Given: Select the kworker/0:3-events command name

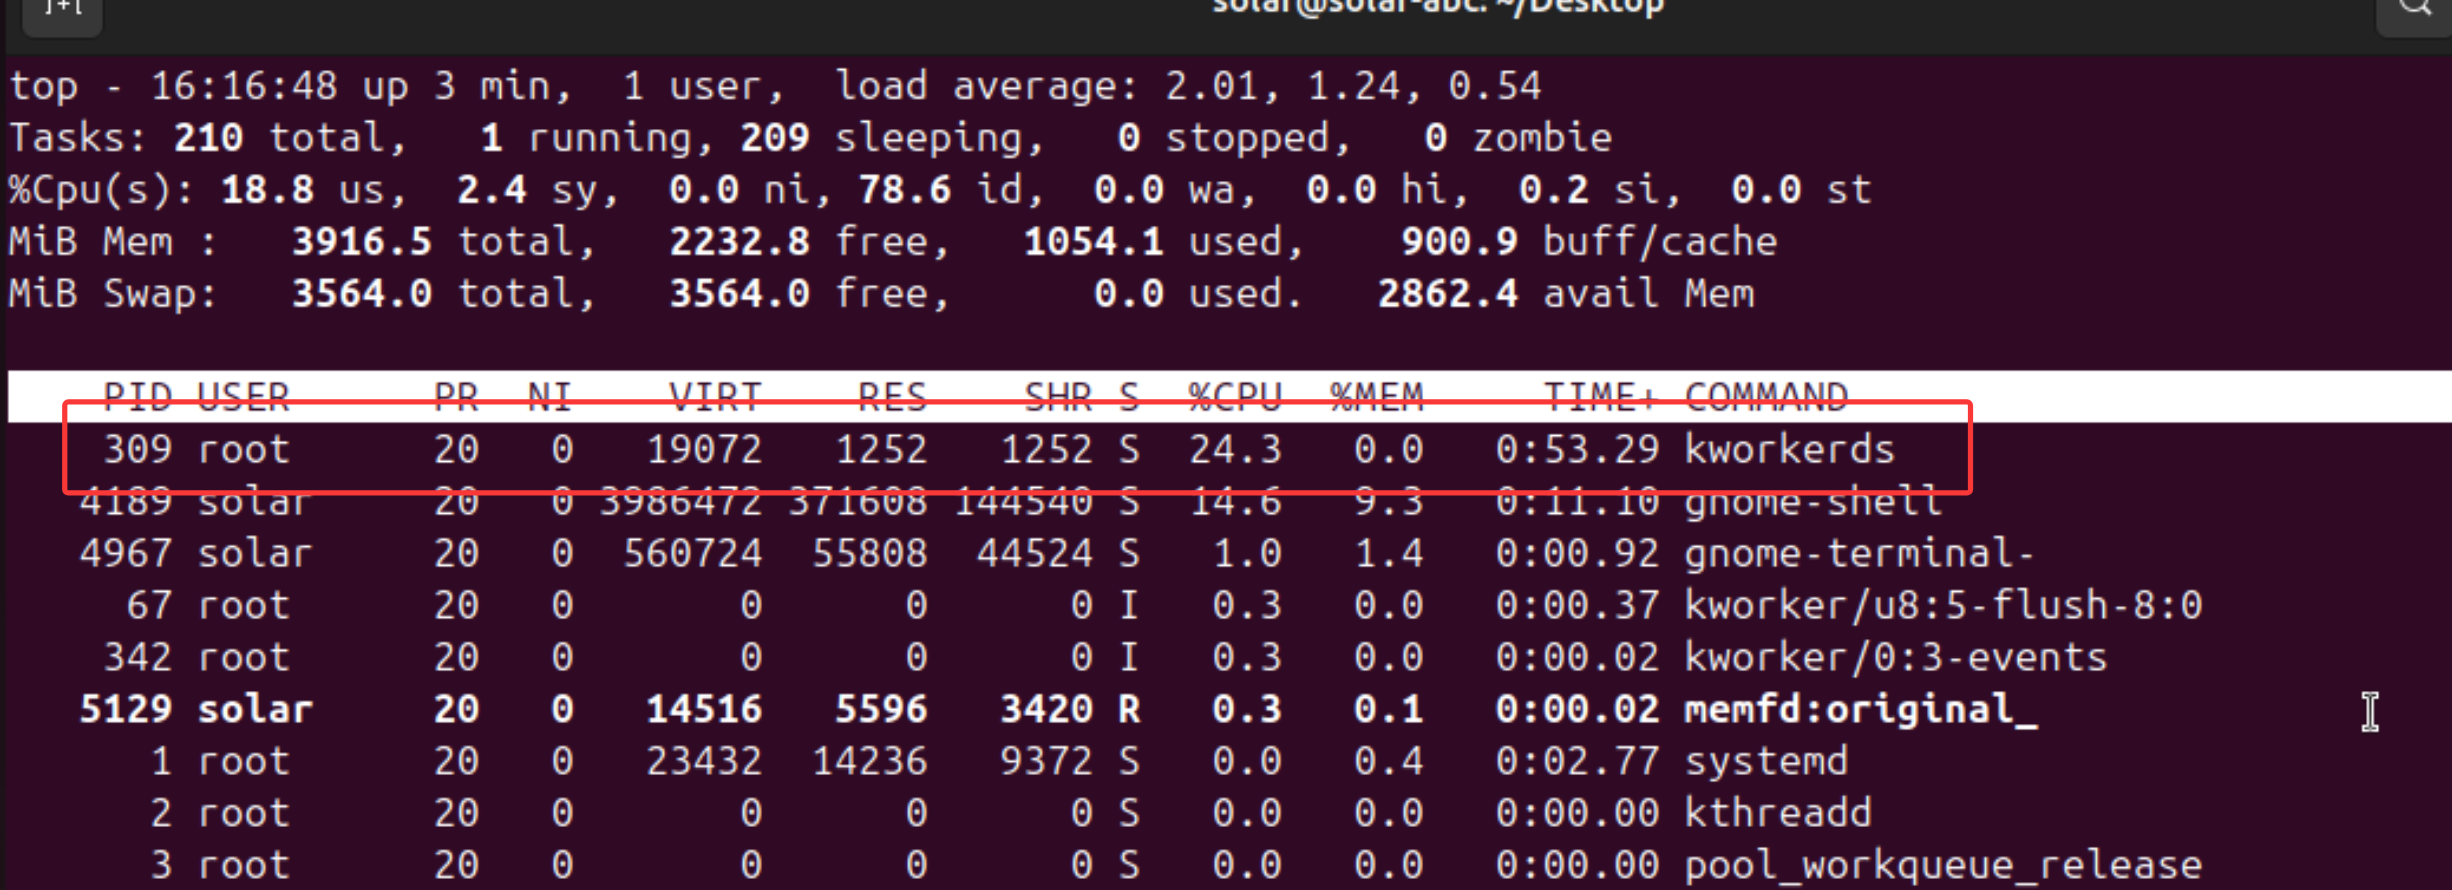Looking at the screenshot, I should click(1897, 657).
